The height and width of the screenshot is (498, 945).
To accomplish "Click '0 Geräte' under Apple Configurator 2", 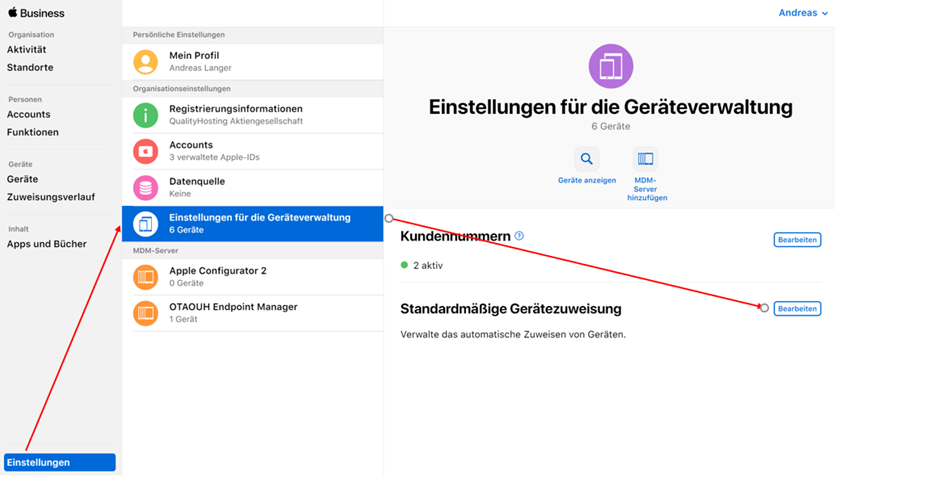I will pyautogui.click(x=186, y=283).
